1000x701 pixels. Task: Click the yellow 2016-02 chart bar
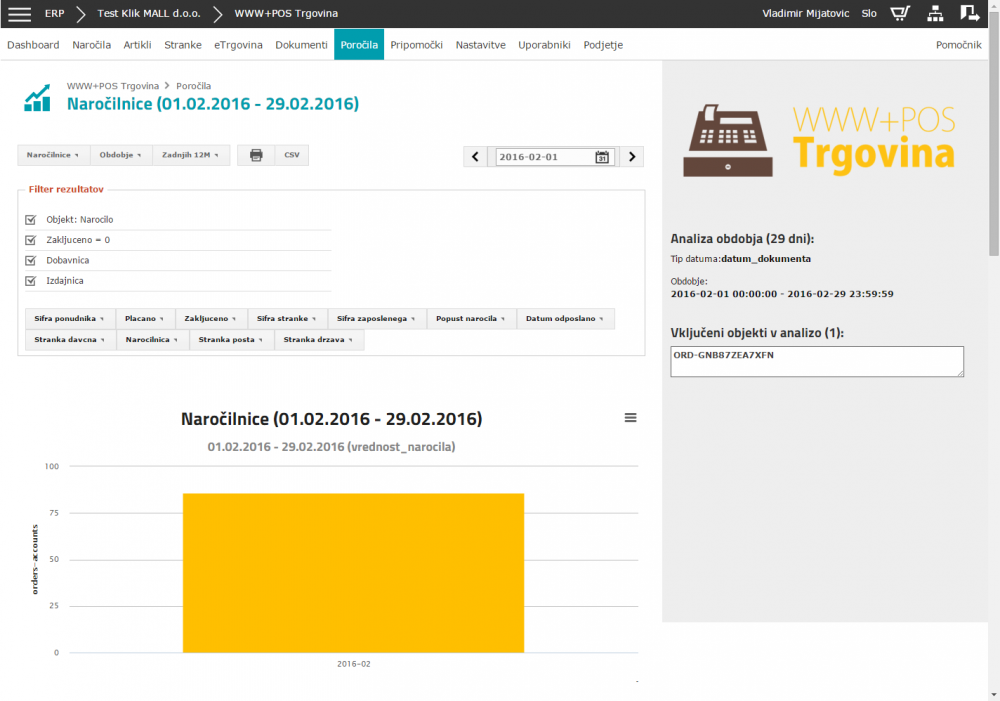pyautogui.click(x=353, y=572)
